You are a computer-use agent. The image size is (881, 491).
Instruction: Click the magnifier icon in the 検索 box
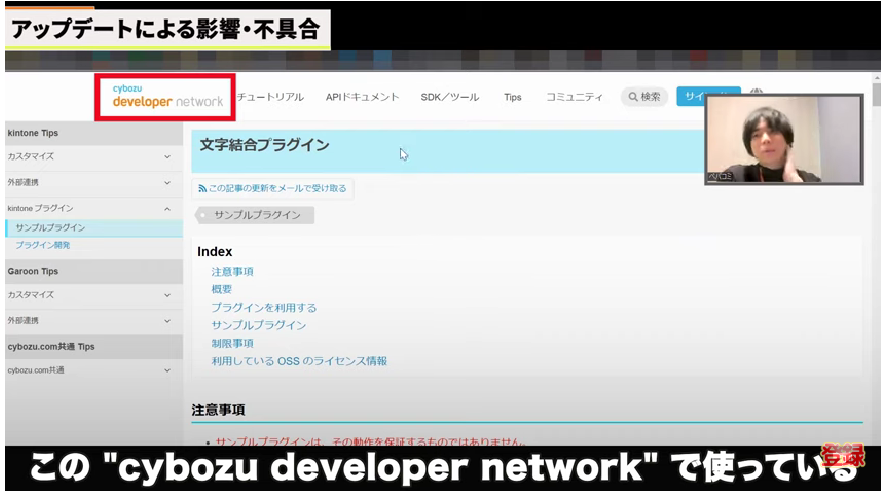click(x=632, y=97)
